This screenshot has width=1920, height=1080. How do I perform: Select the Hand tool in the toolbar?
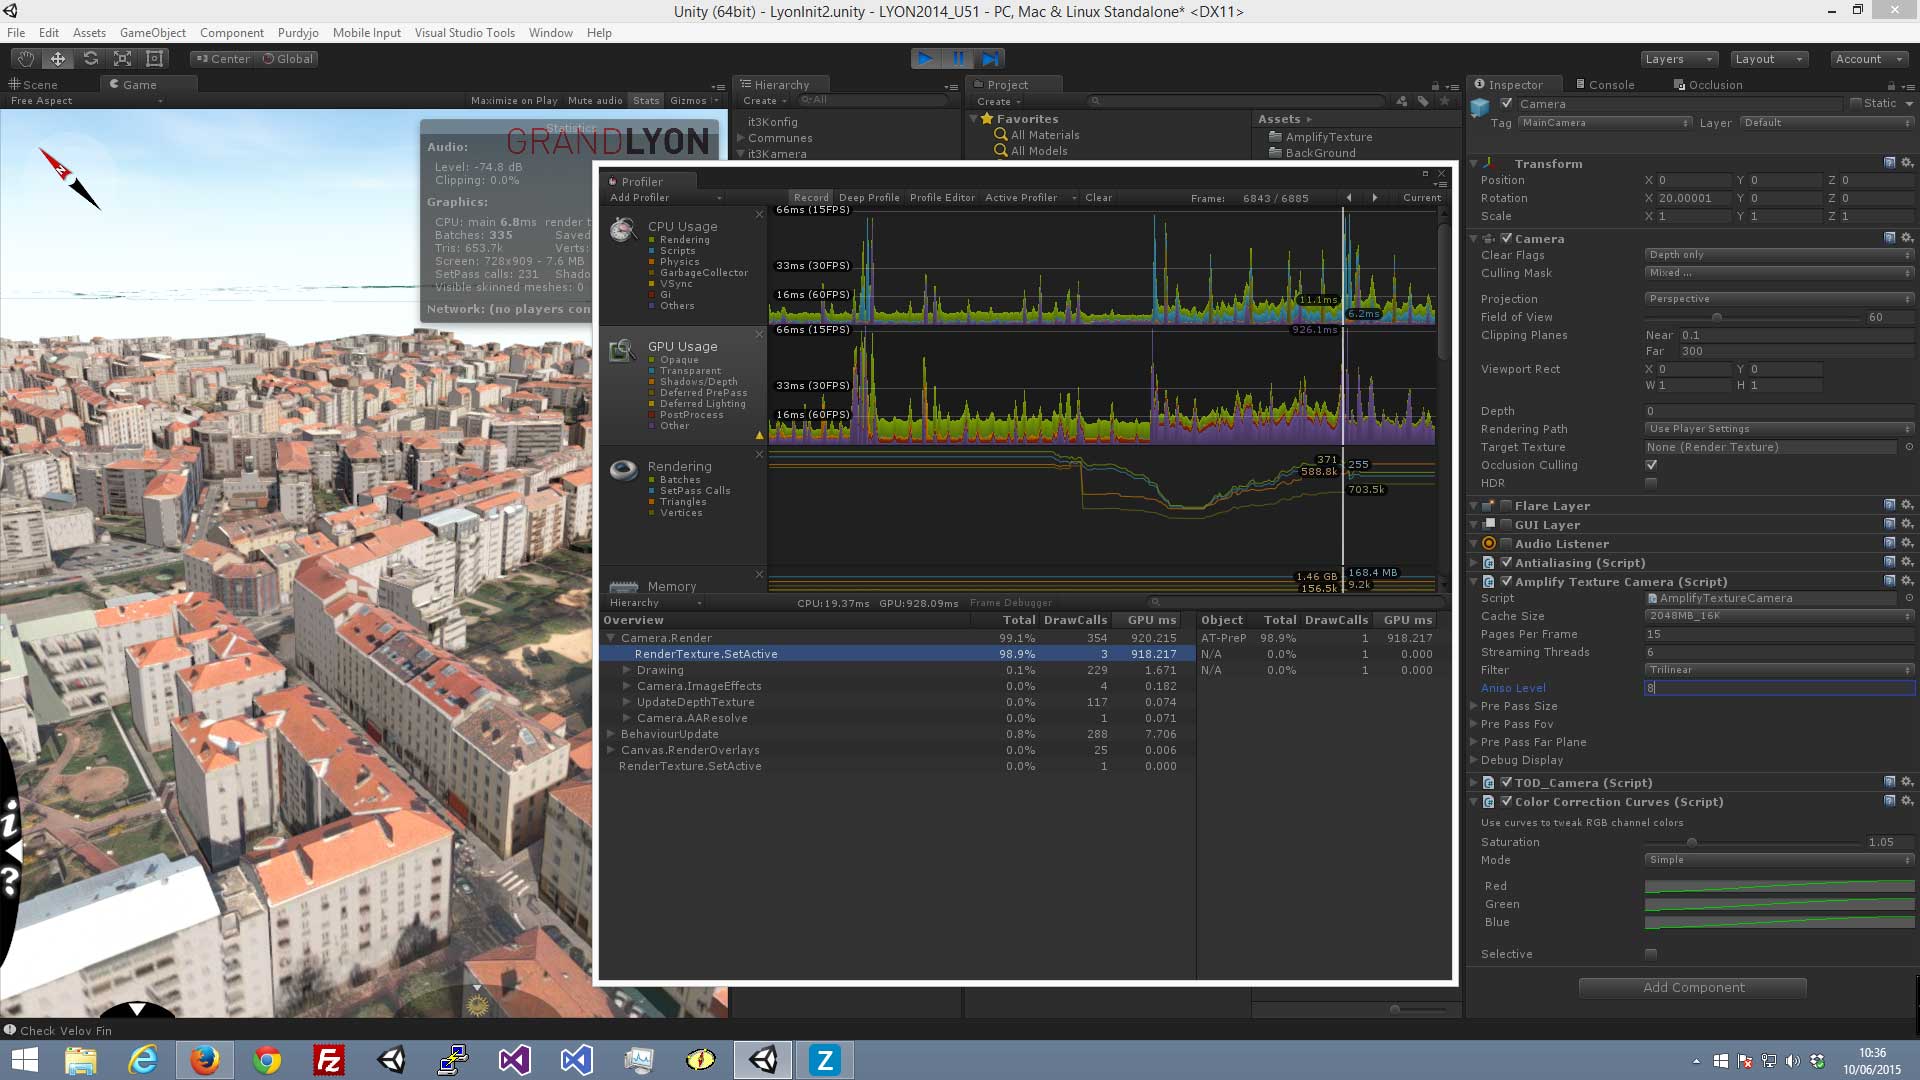point(26,59)
